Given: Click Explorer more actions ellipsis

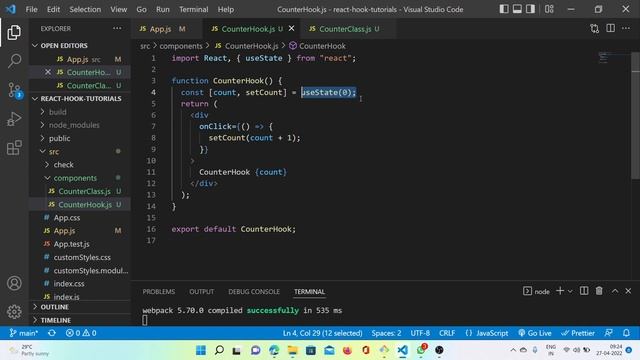Looking at the screenshot, I should [117, 29].
